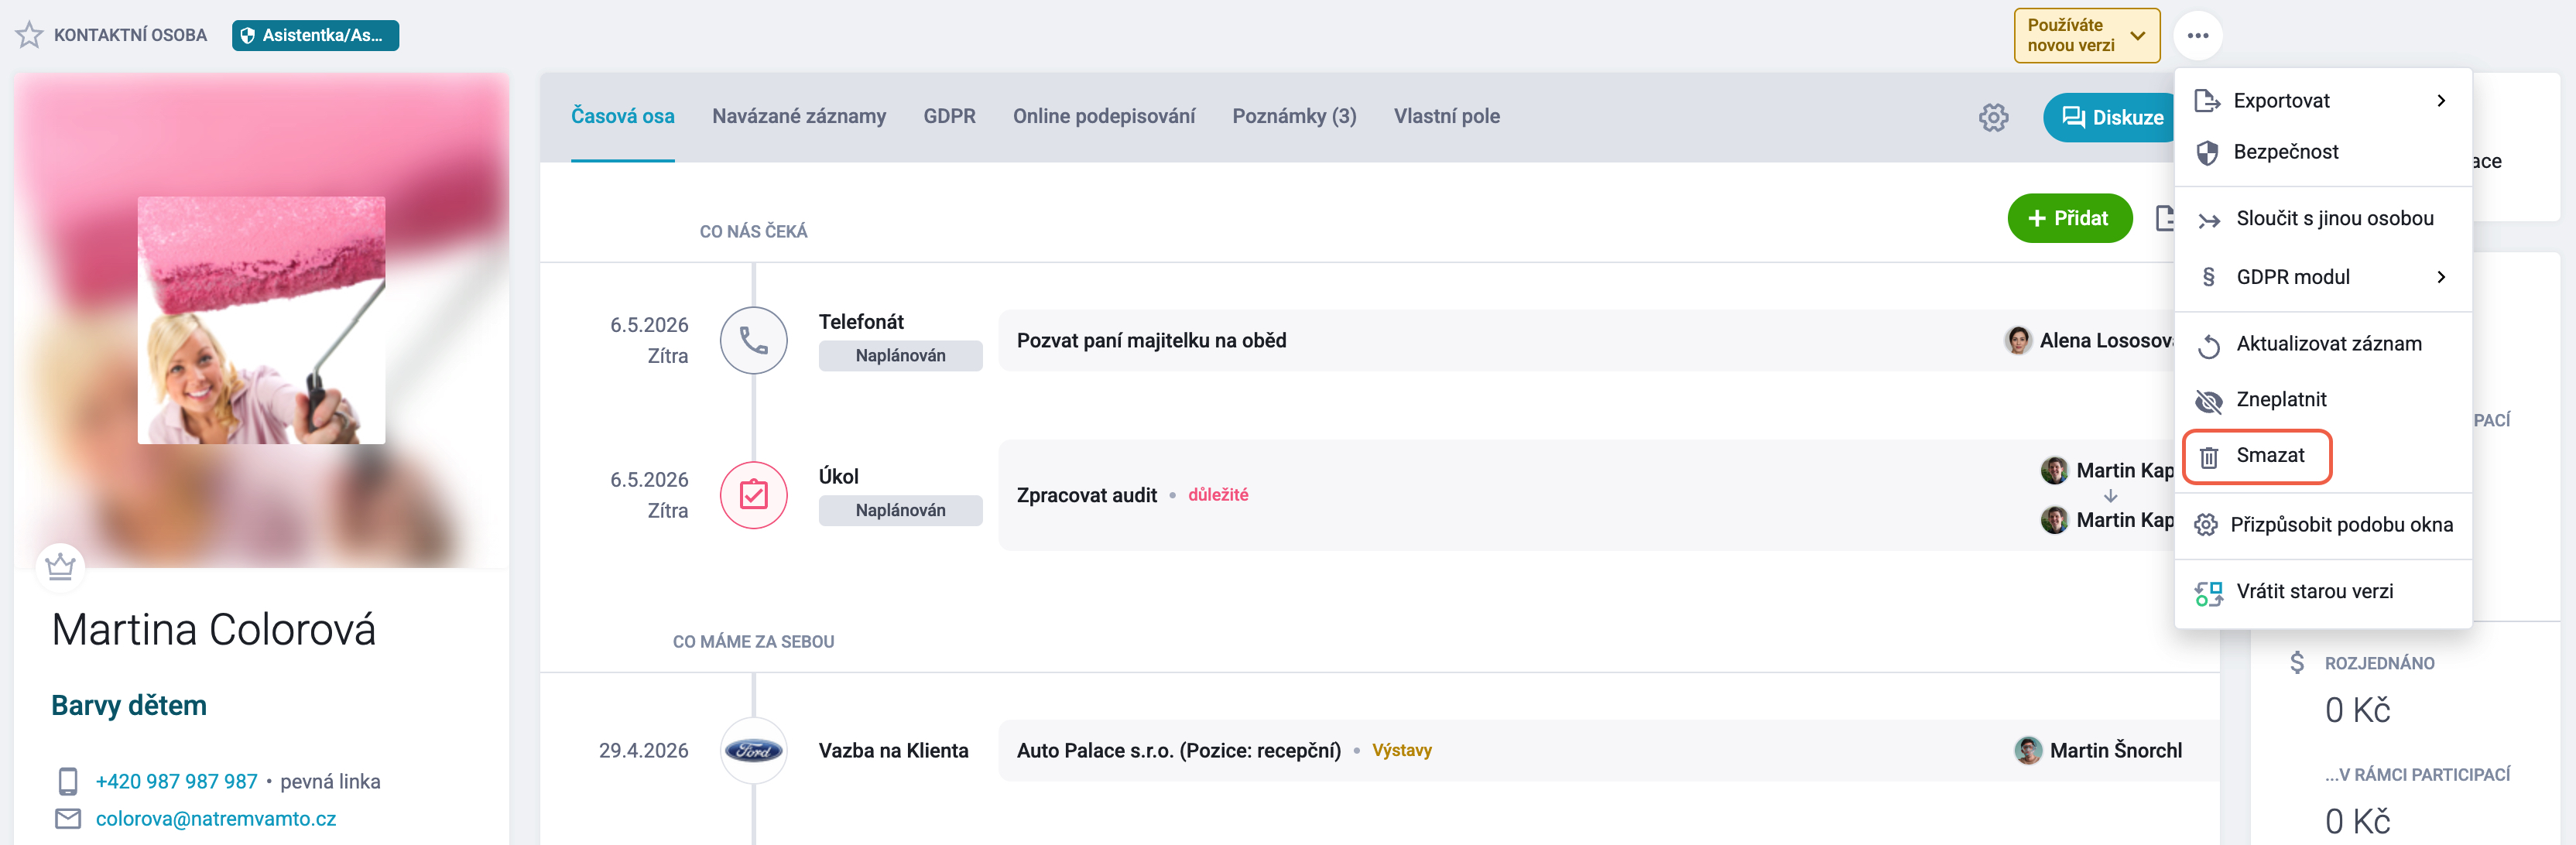Mark contact as favorite with star icon
Screen dimensions: 2576x845
point(29,35)
